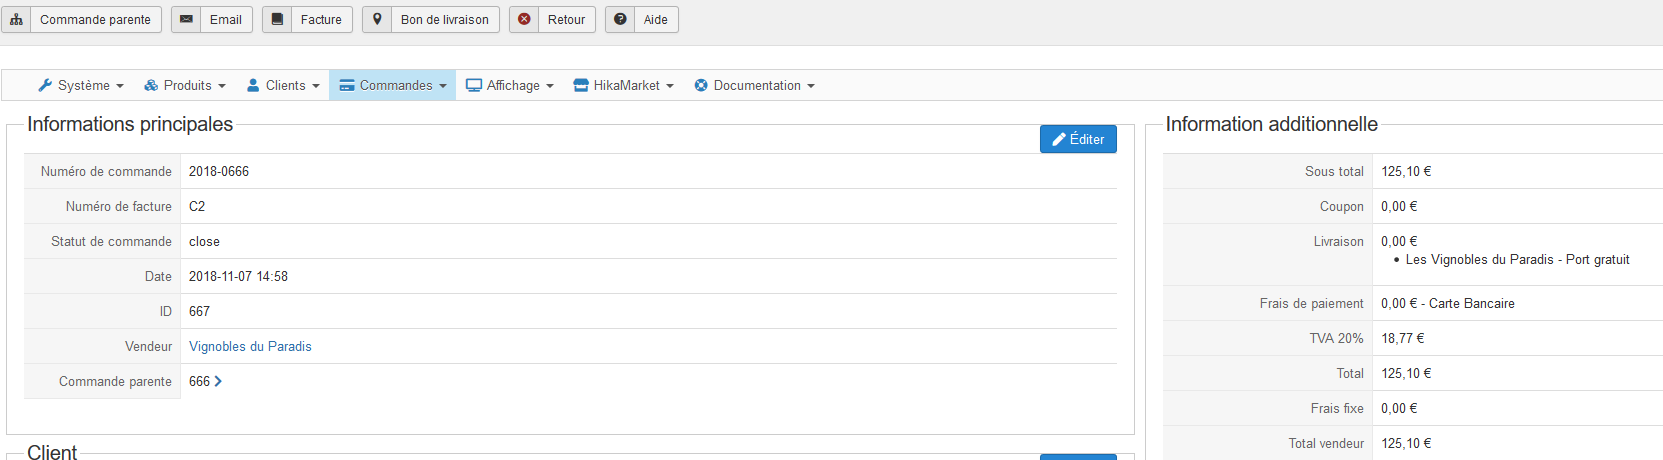Image resolution: width=1663 pixels, height=460 pixels.
Task: Expand the Produits dropdown menu
Action: pyautogui.click(x=186, y=86)
